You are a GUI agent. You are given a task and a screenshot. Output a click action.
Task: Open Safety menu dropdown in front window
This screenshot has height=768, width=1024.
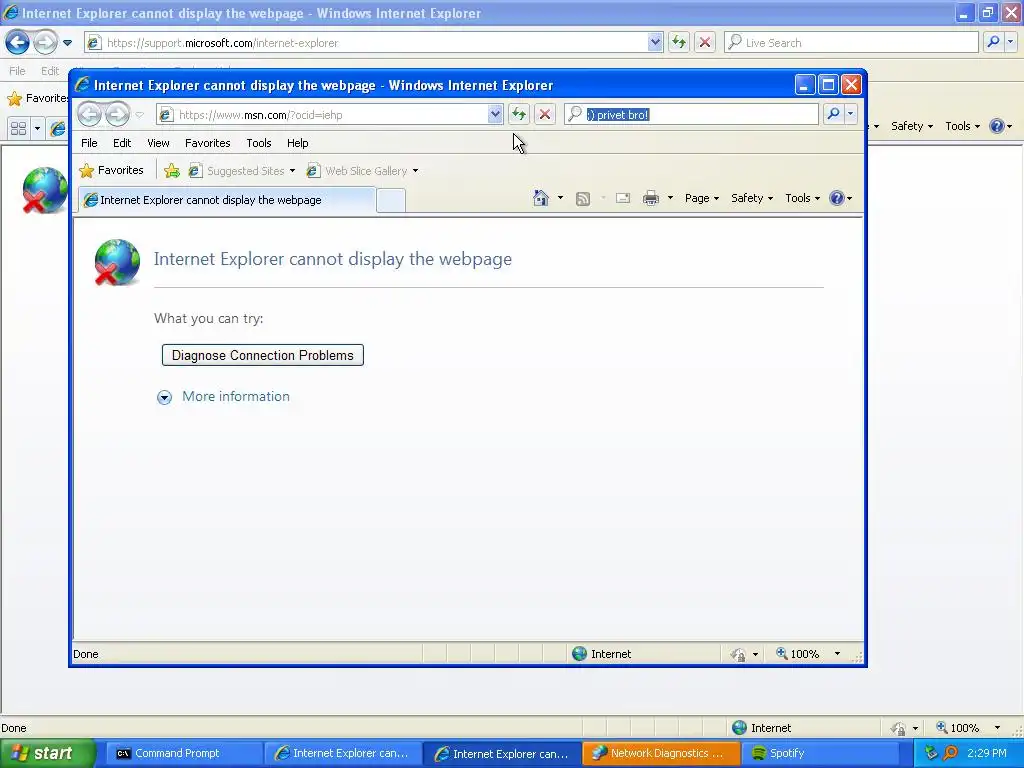pos(752,198)
